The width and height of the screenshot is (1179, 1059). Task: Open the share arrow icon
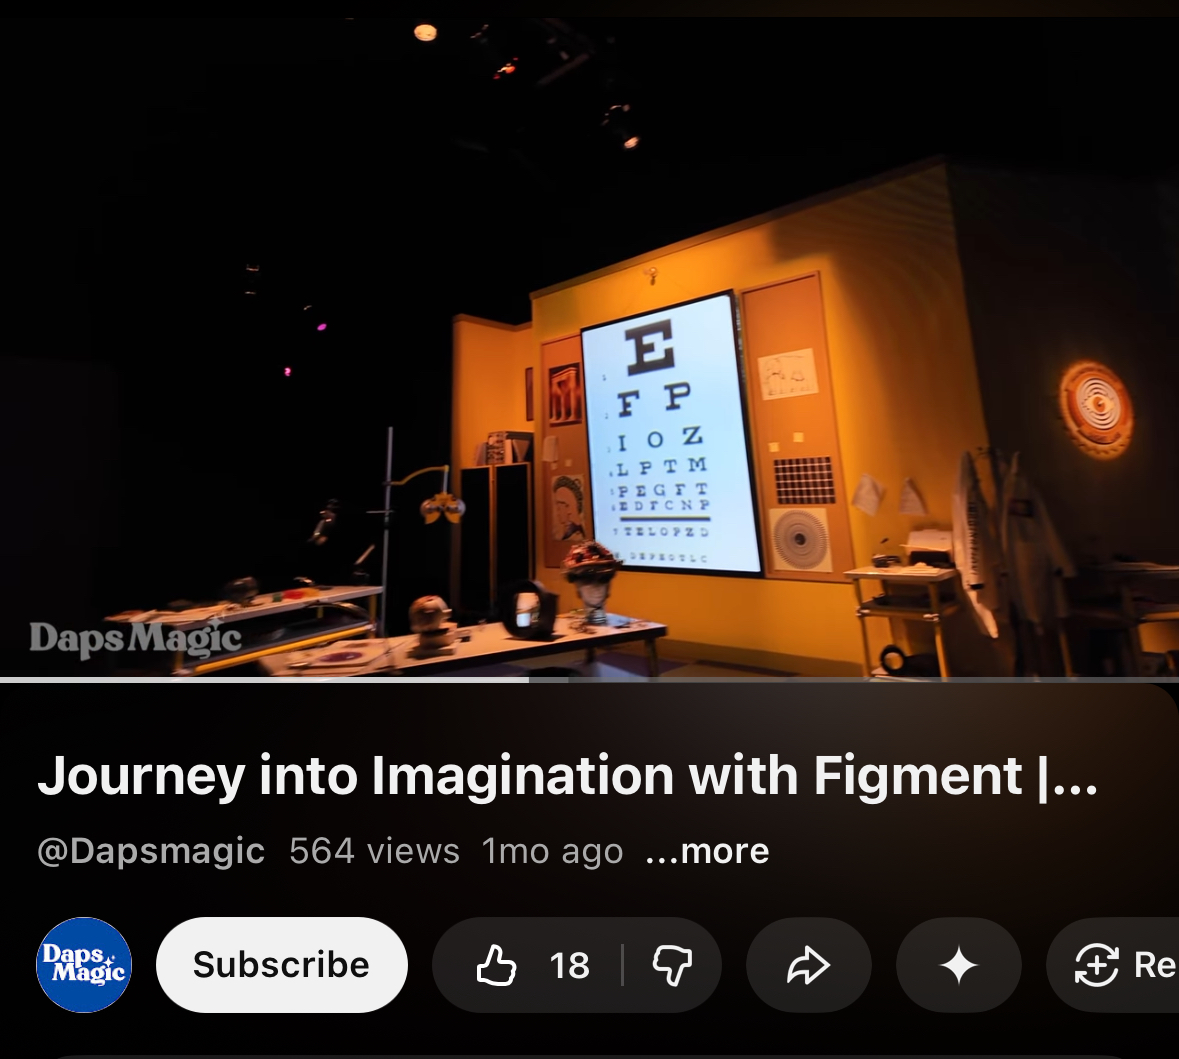click(808, 966)
